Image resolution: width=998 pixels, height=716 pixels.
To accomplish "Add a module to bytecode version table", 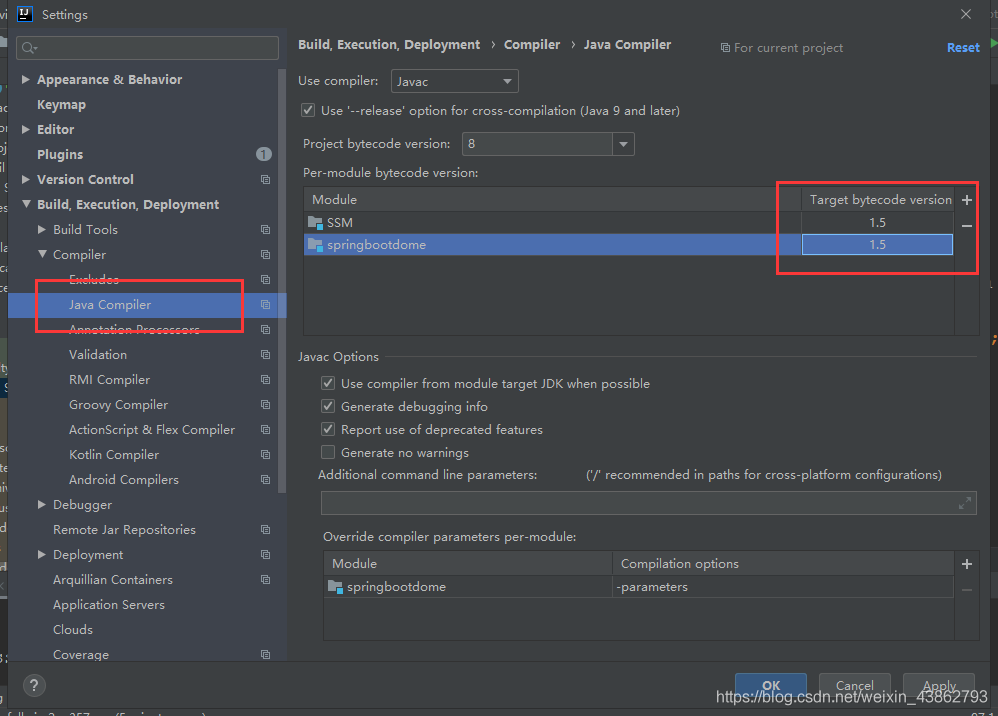I will click(x=966, y=200).
